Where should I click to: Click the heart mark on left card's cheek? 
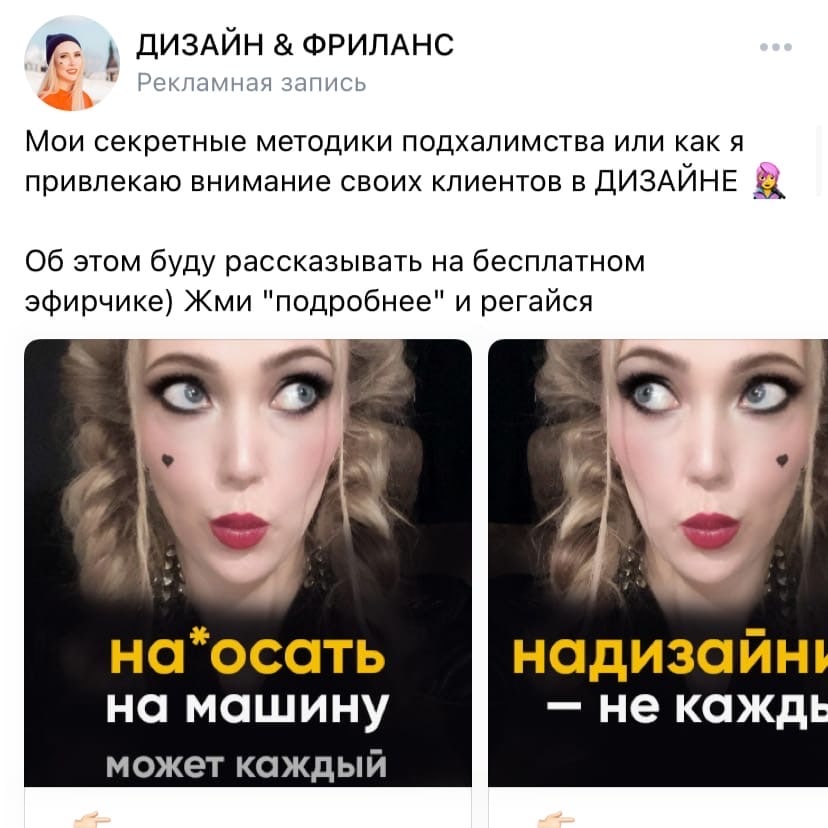[167, 460]
